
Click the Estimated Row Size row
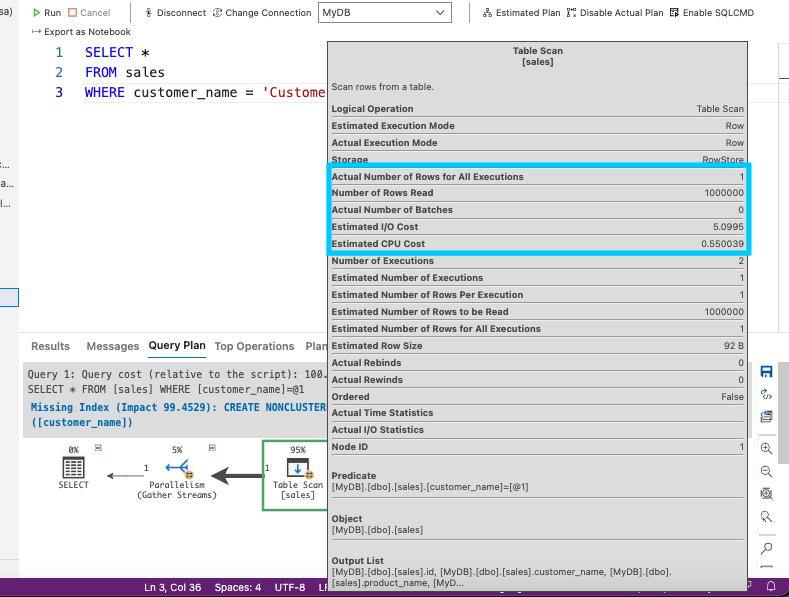(537, 346)
